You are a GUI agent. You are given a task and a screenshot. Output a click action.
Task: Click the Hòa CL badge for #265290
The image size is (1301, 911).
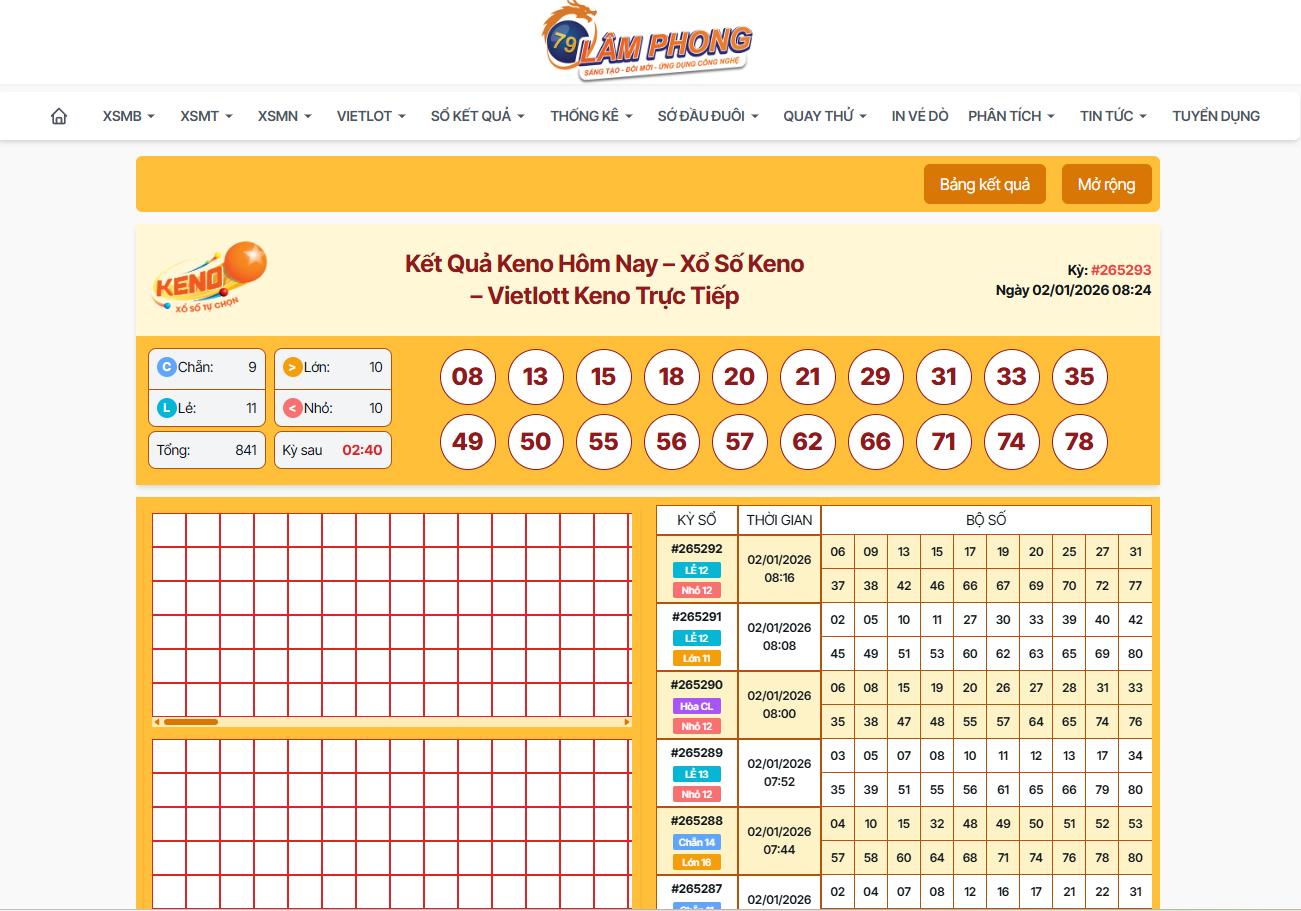696,706
